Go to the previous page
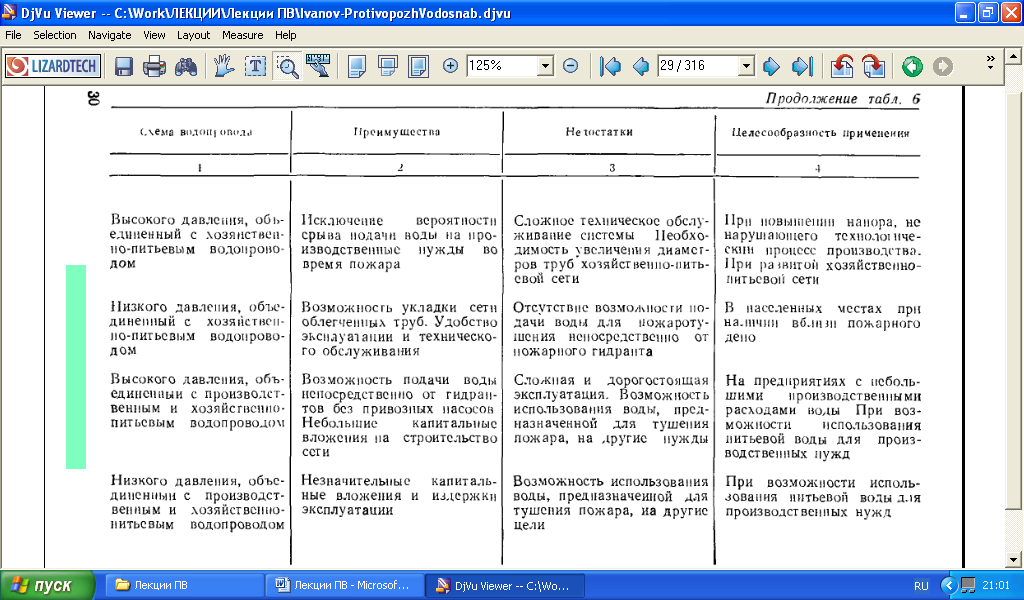This screenshot has height=600, width=1024. (641, 66)
